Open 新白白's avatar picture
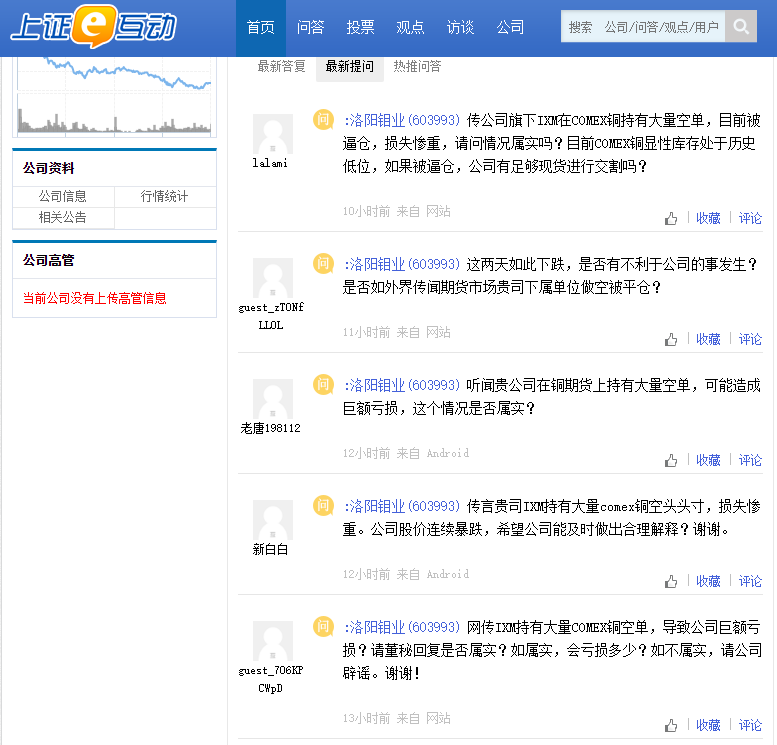 (x=273, y=520)
